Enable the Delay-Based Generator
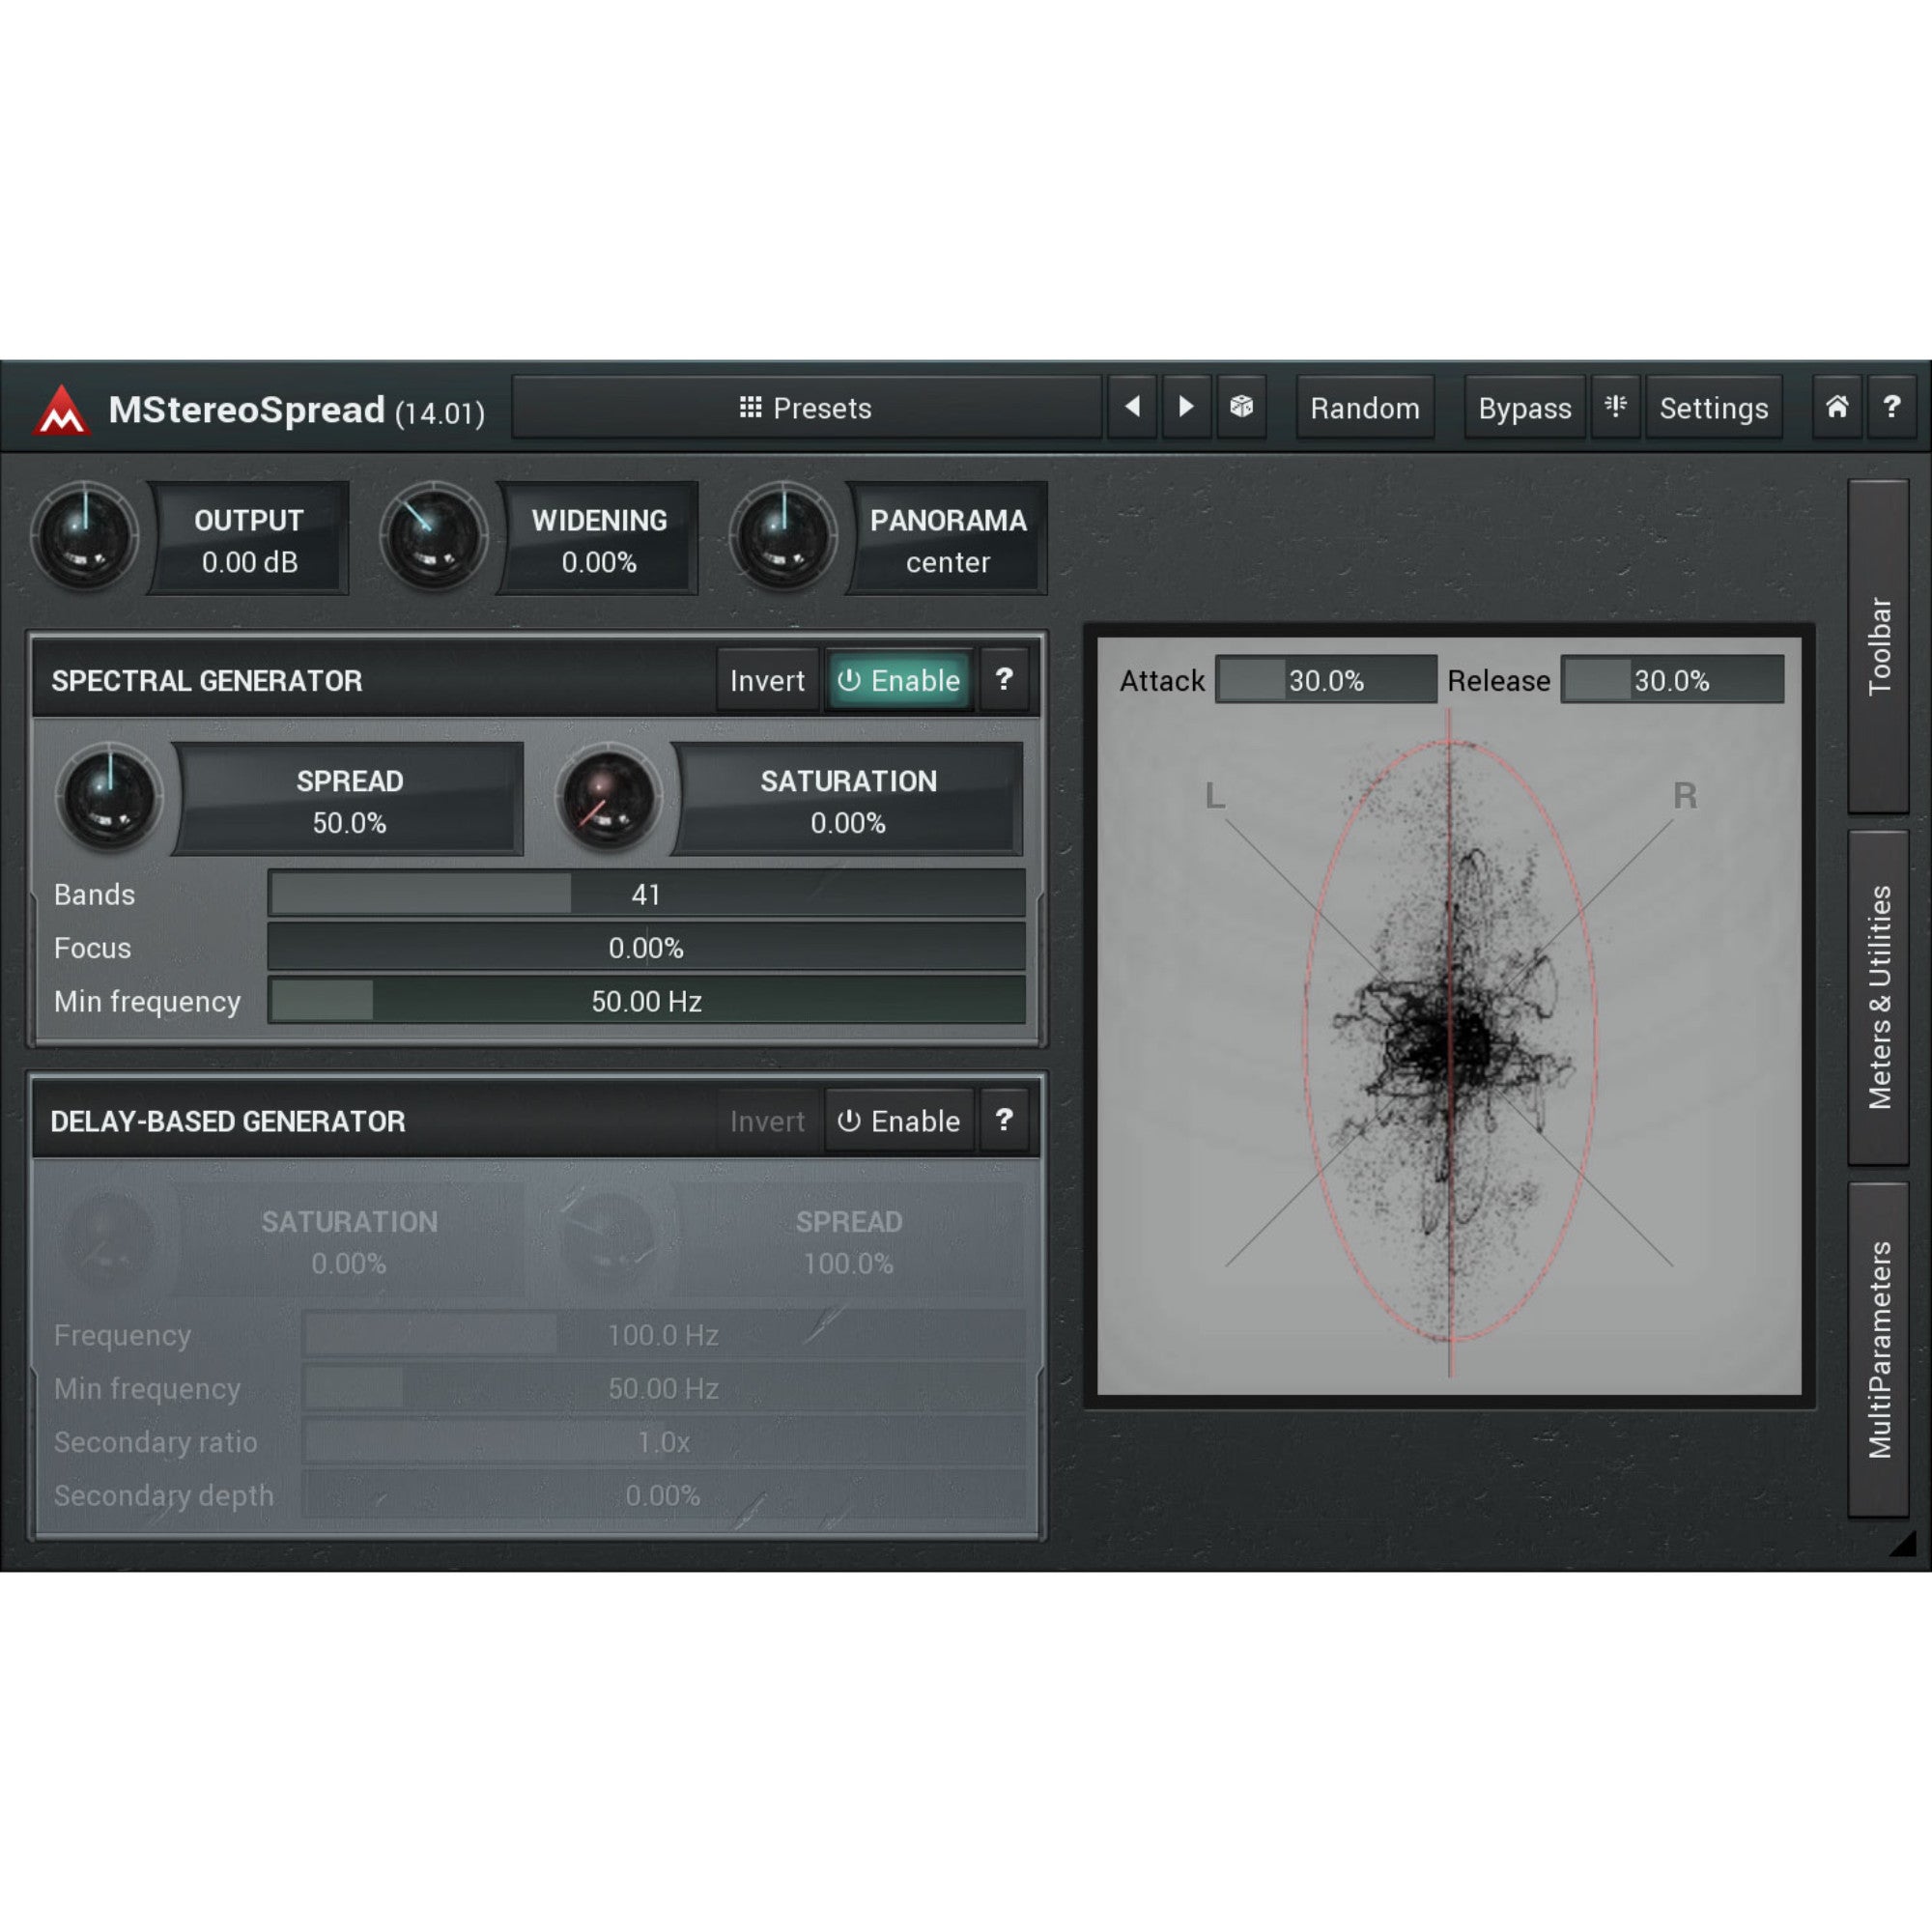 [x=899, y=1120]
